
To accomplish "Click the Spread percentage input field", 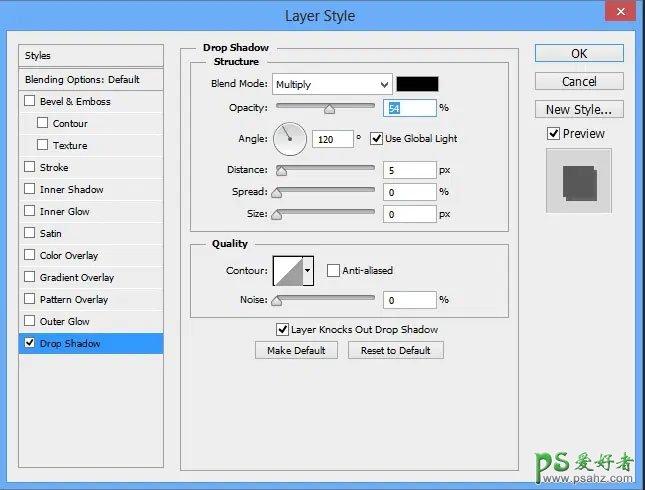I will 409,192.
